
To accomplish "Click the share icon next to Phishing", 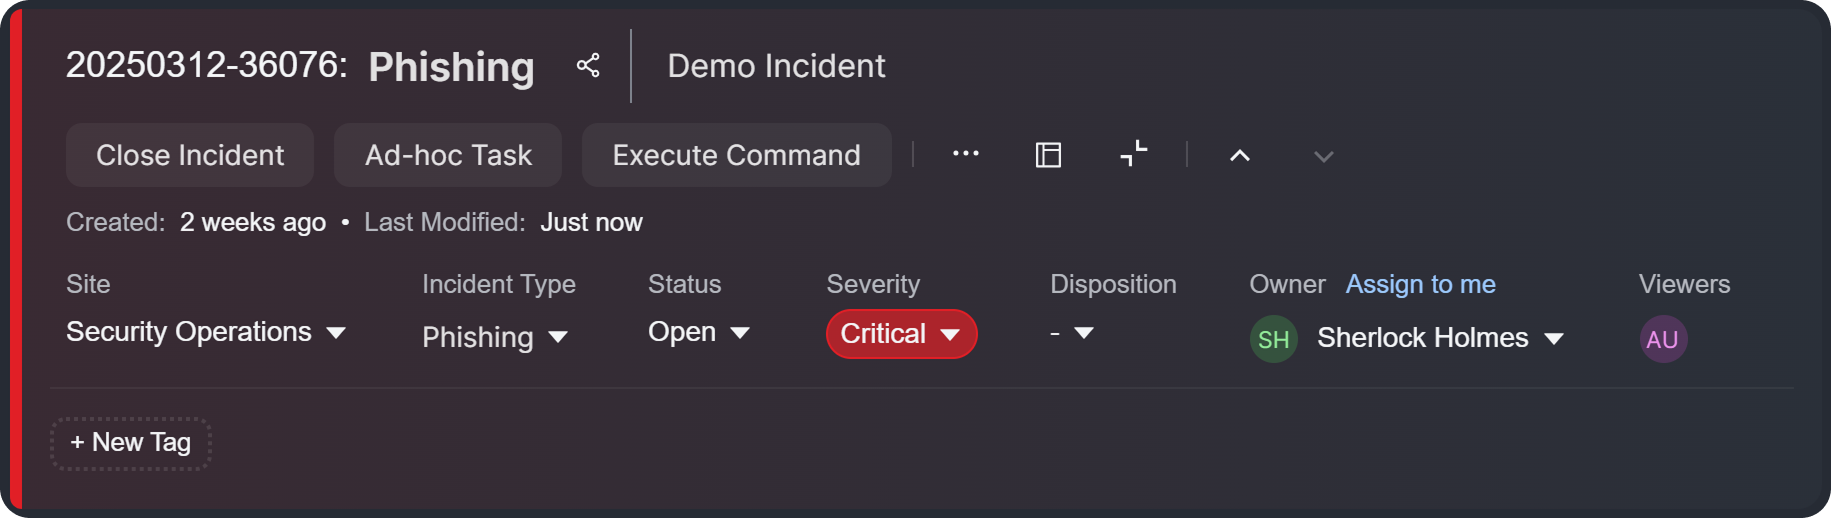I will 588,66.
